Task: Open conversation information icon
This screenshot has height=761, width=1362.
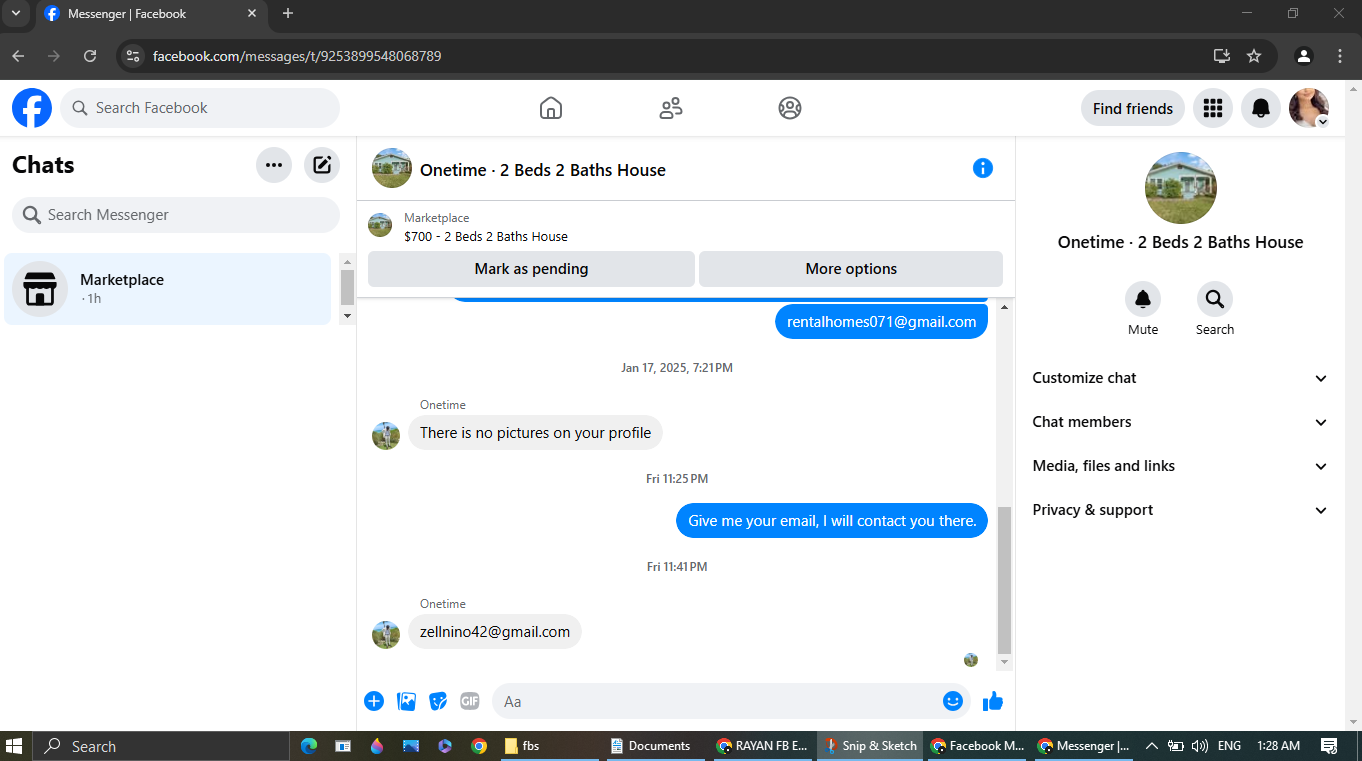Action: point(983,168)
